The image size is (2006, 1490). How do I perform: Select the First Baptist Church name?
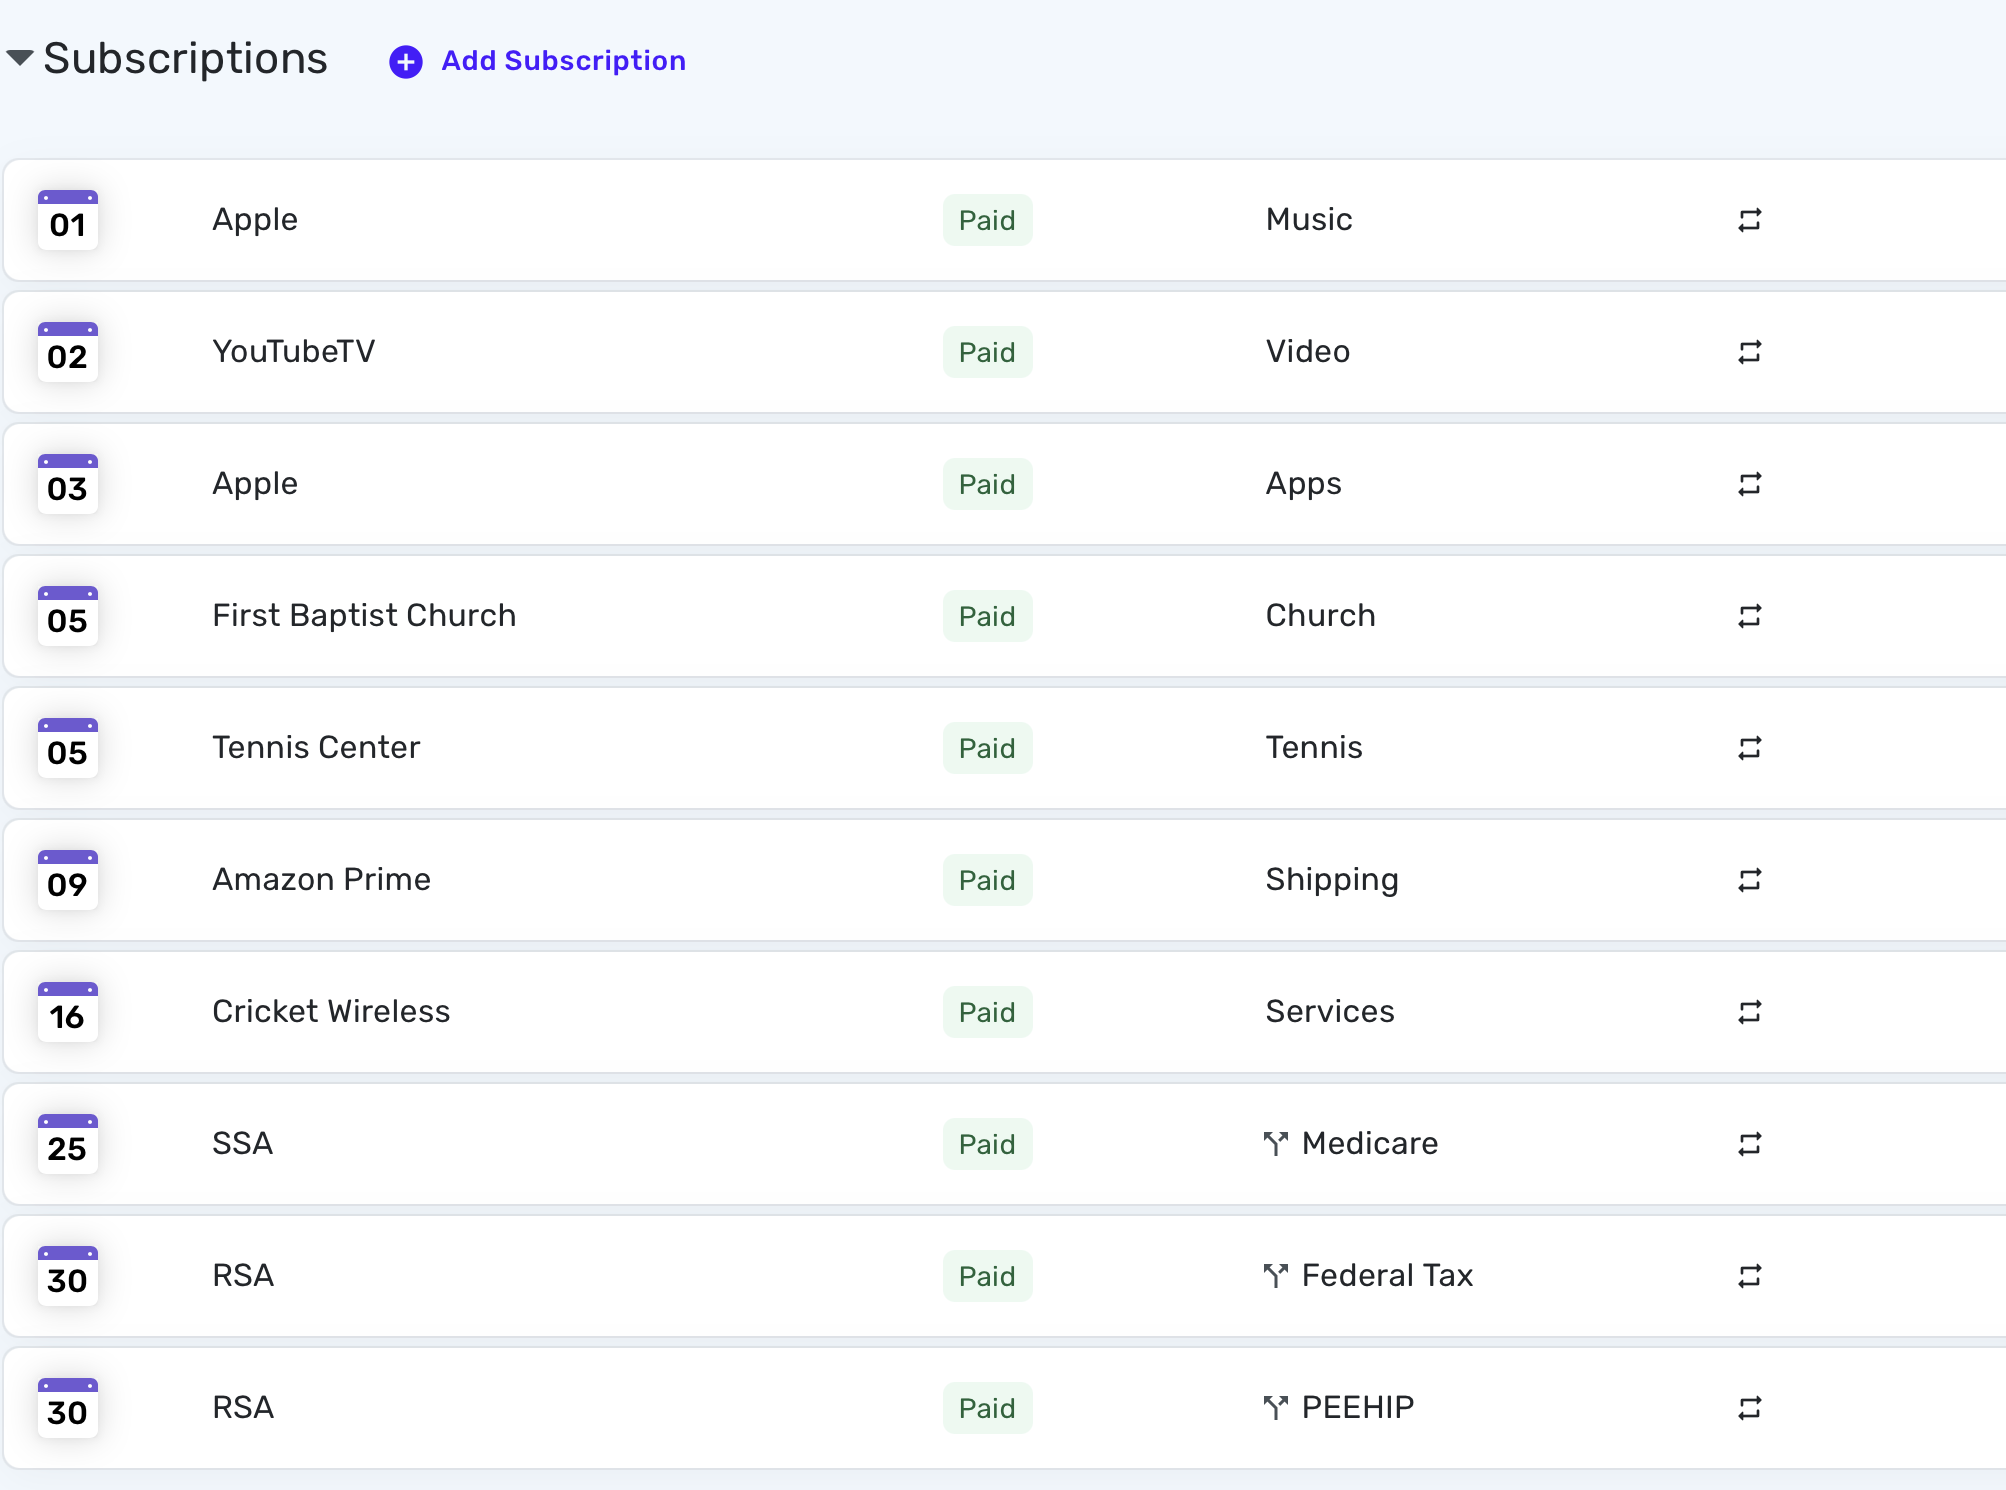[364, 615]
